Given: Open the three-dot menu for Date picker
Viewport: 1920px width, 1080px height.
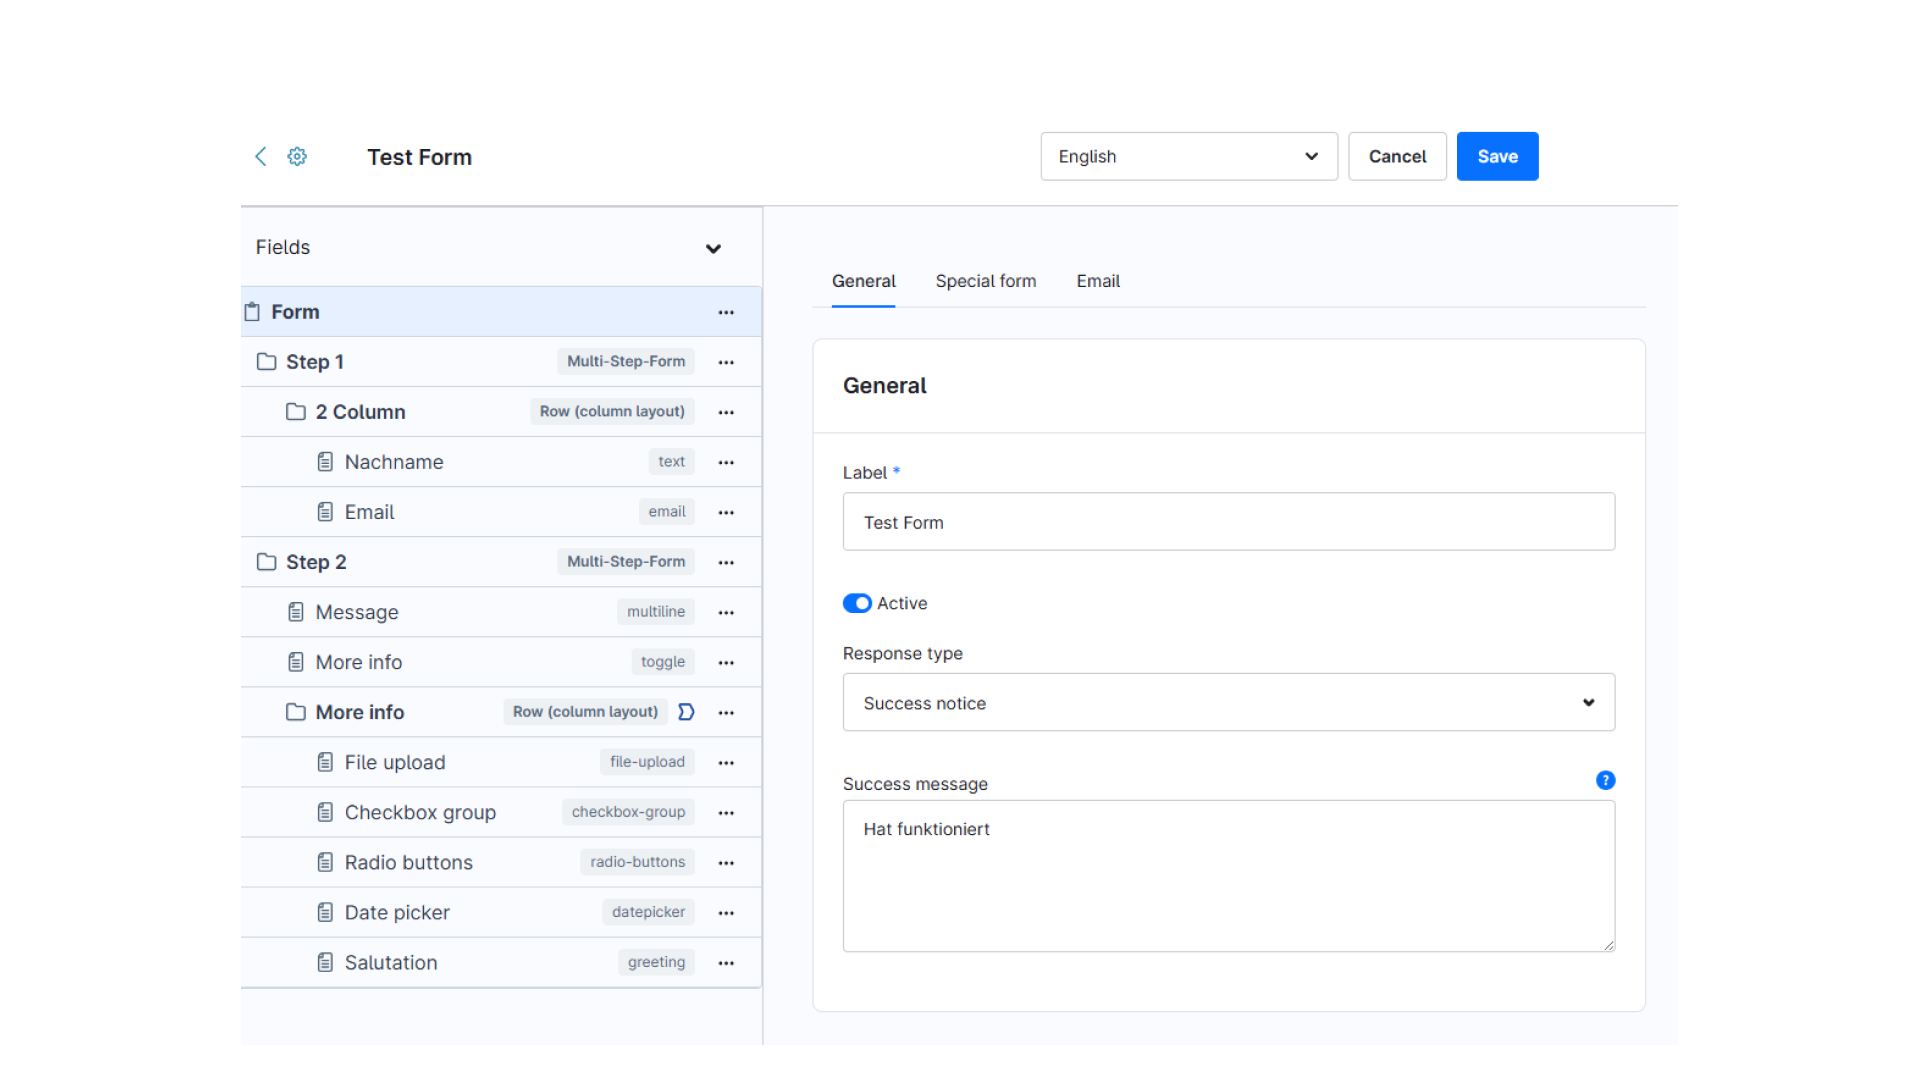Looking at the screenshot, I should coord(726,913).
